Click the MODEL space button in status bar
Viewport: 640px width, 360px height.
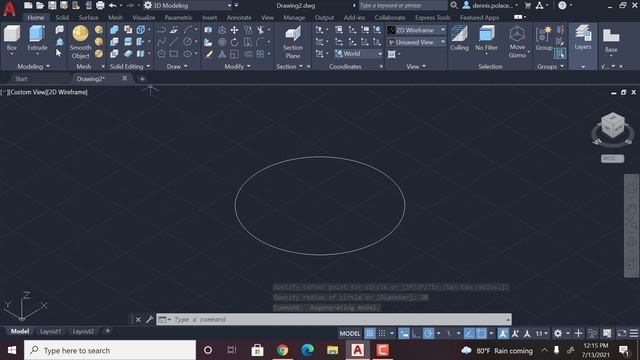[x=350, y=333]
